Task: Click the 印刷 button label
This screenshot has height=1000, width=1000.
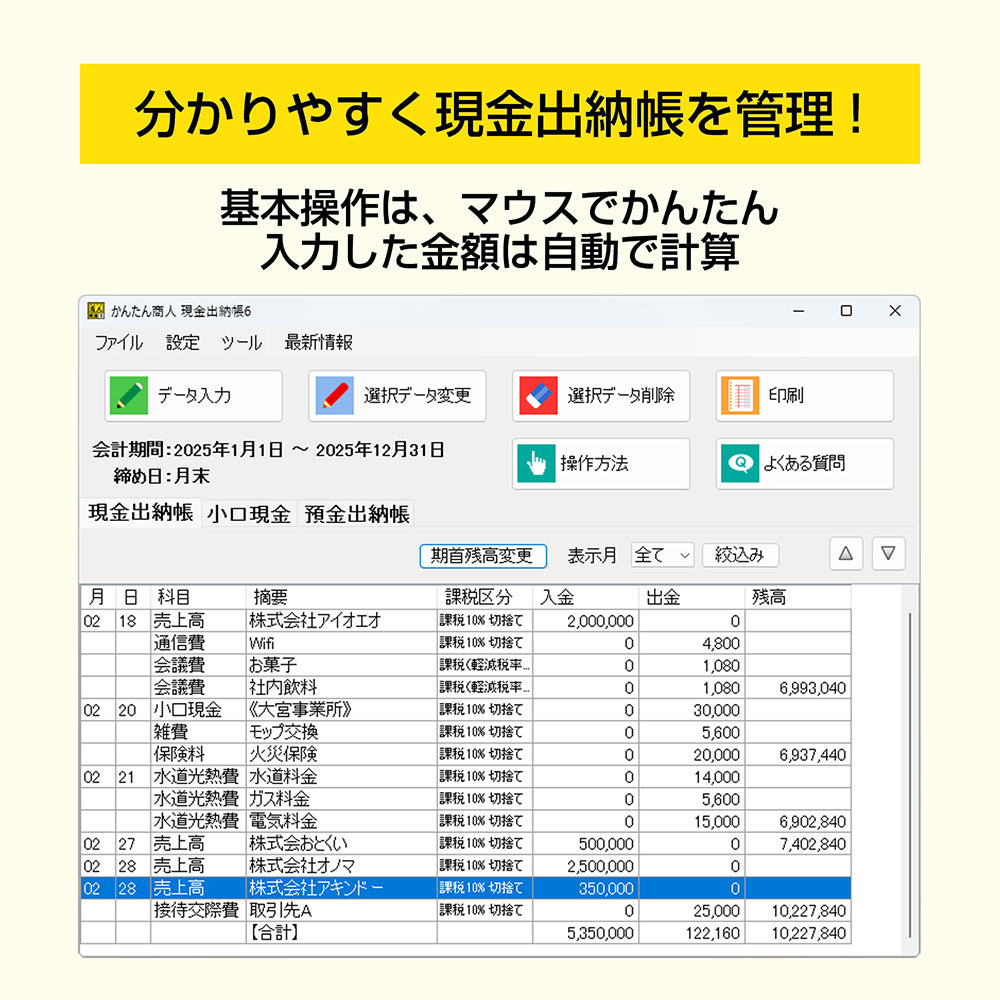Action: point(786,395)
